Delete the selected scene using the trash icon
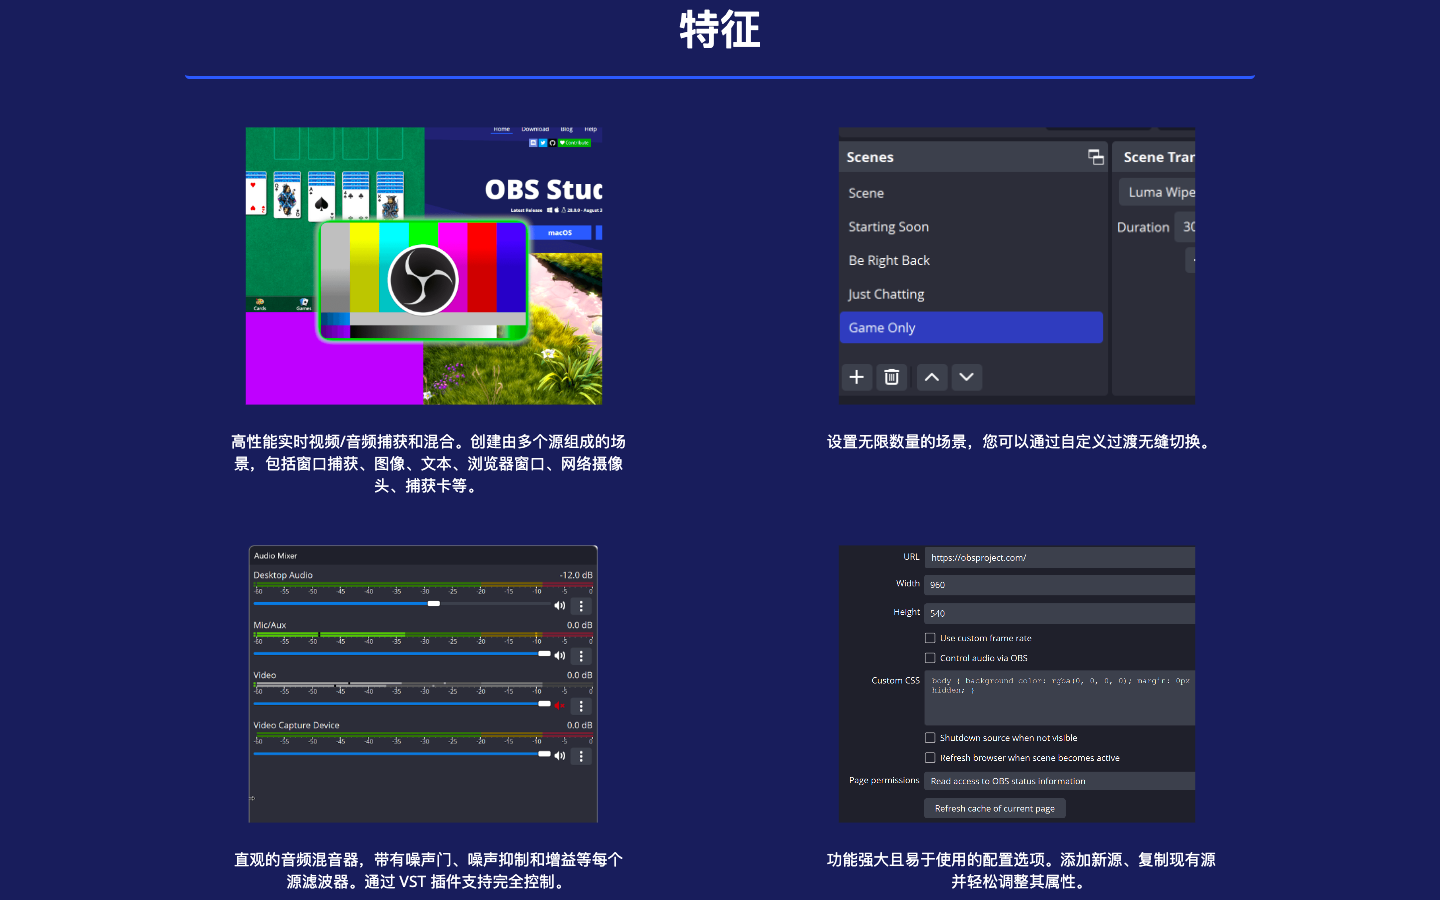This screenshot has height=900, width=1440. pyautogui.click(x=891, y=377)
